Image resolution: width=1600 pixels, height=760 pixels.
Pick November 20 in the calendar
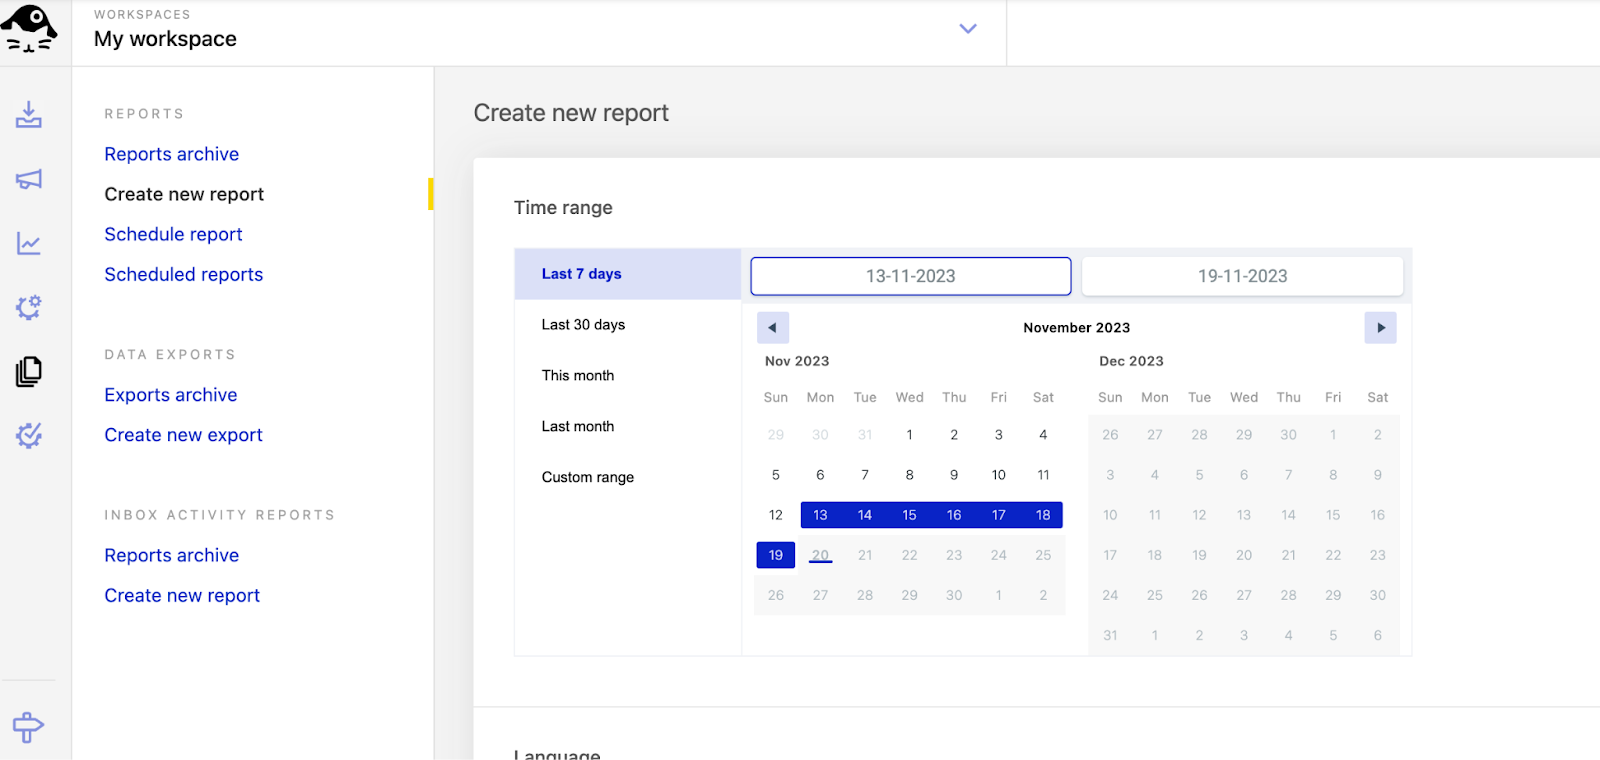820,555
